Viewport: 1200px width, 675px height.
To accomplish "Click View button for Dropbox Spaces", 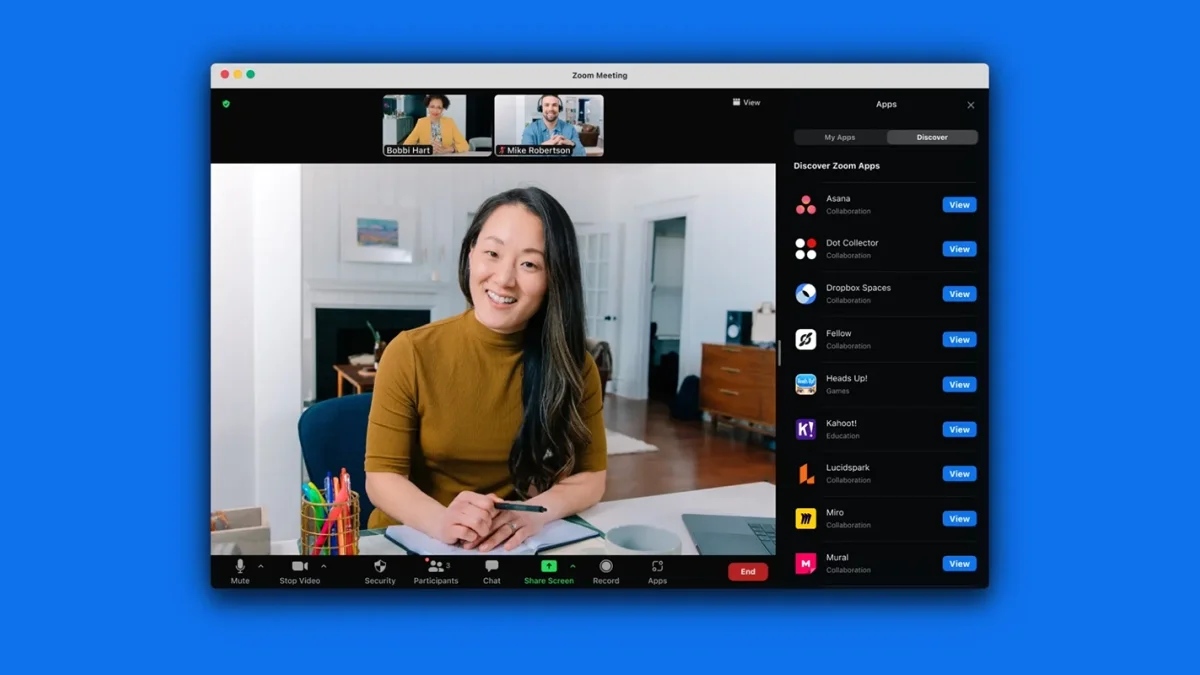I will (959, 294).
